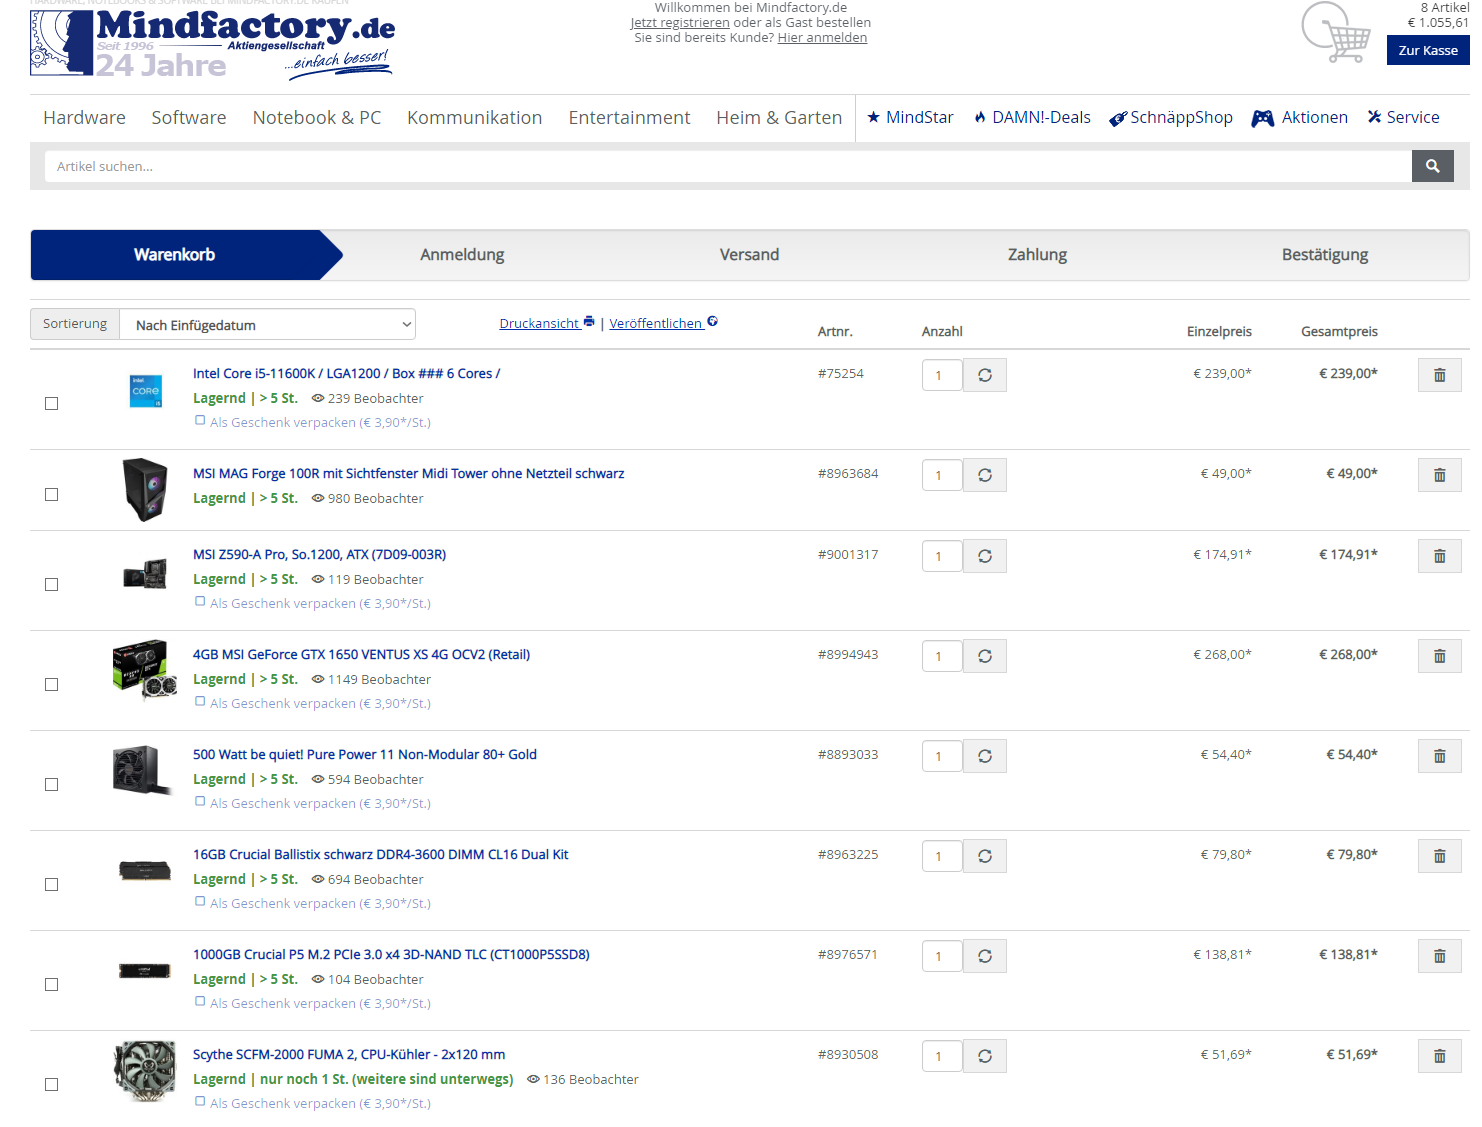The height and width of the screenshot is (1127, 1482).
Task: Open the Service page
Action: 1404,117
